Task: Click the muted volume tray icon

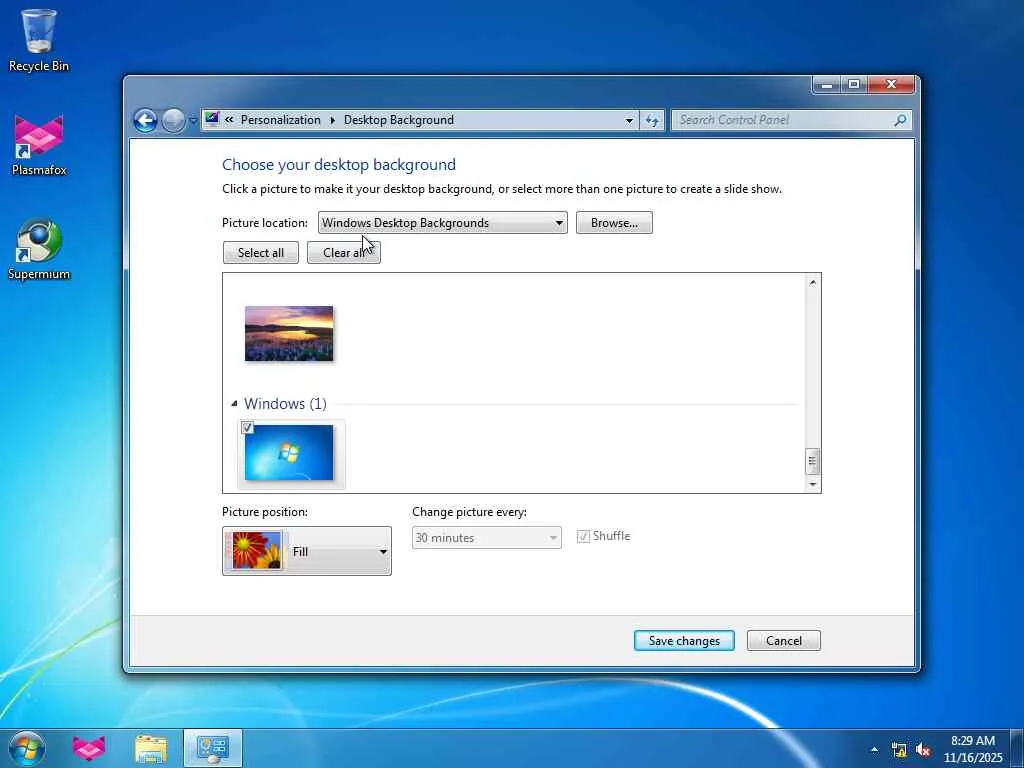Action: pos(923,750)
